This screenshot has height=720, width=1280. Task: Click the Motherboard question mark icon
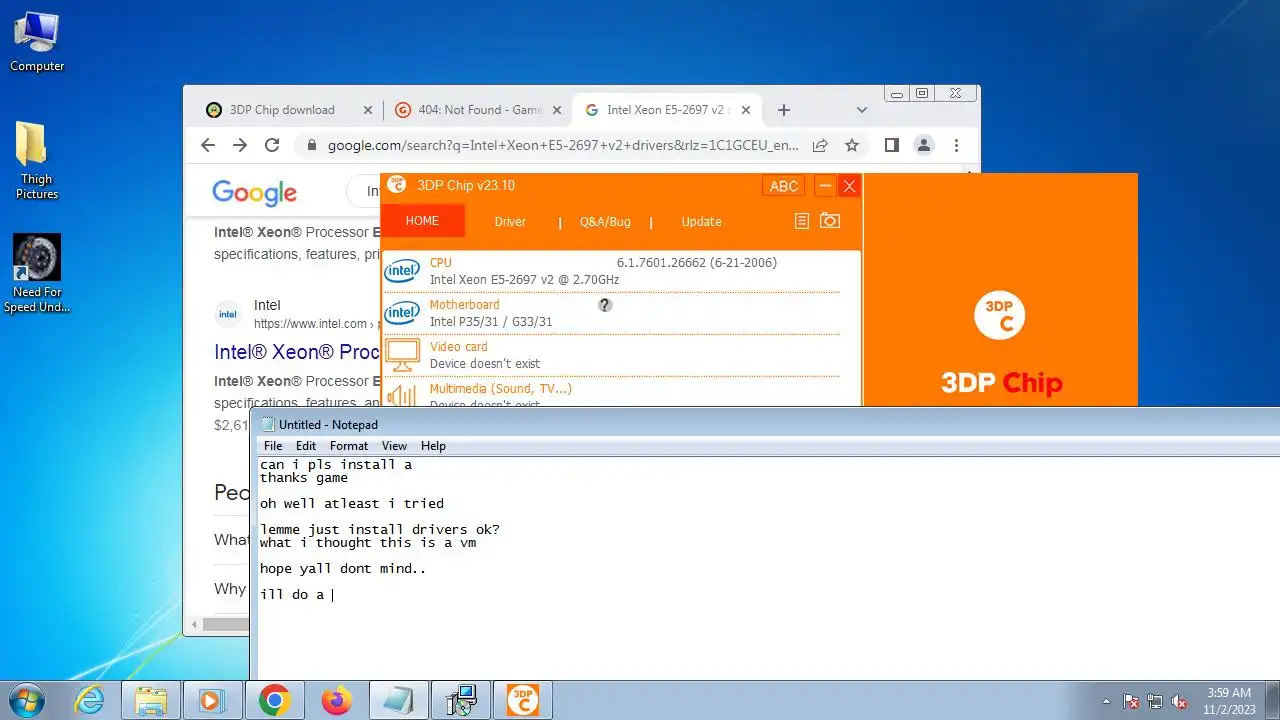tap(604, 305)
